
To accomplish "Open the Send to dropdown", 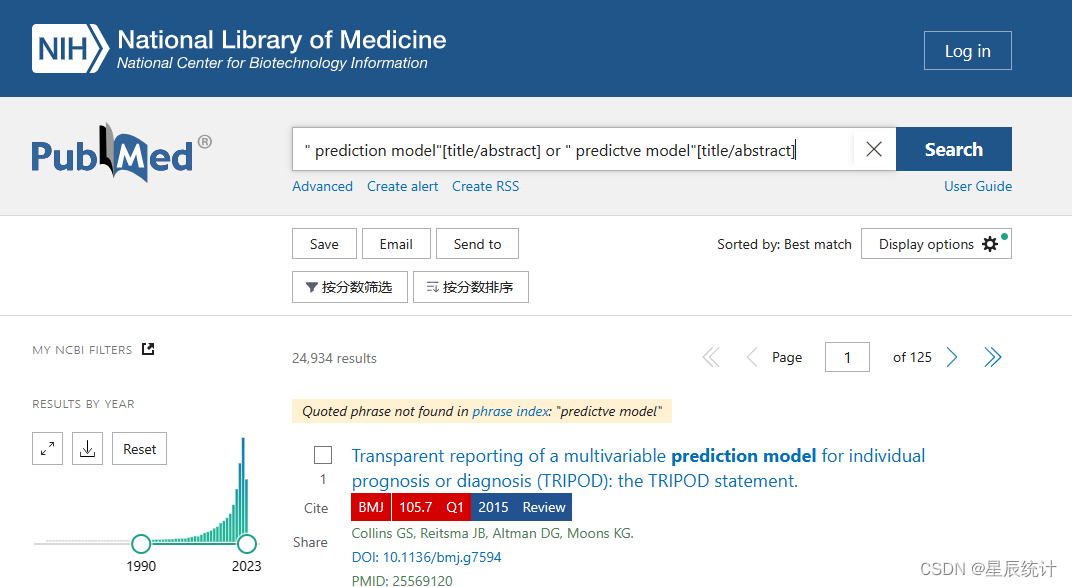I will coord(477,244).
